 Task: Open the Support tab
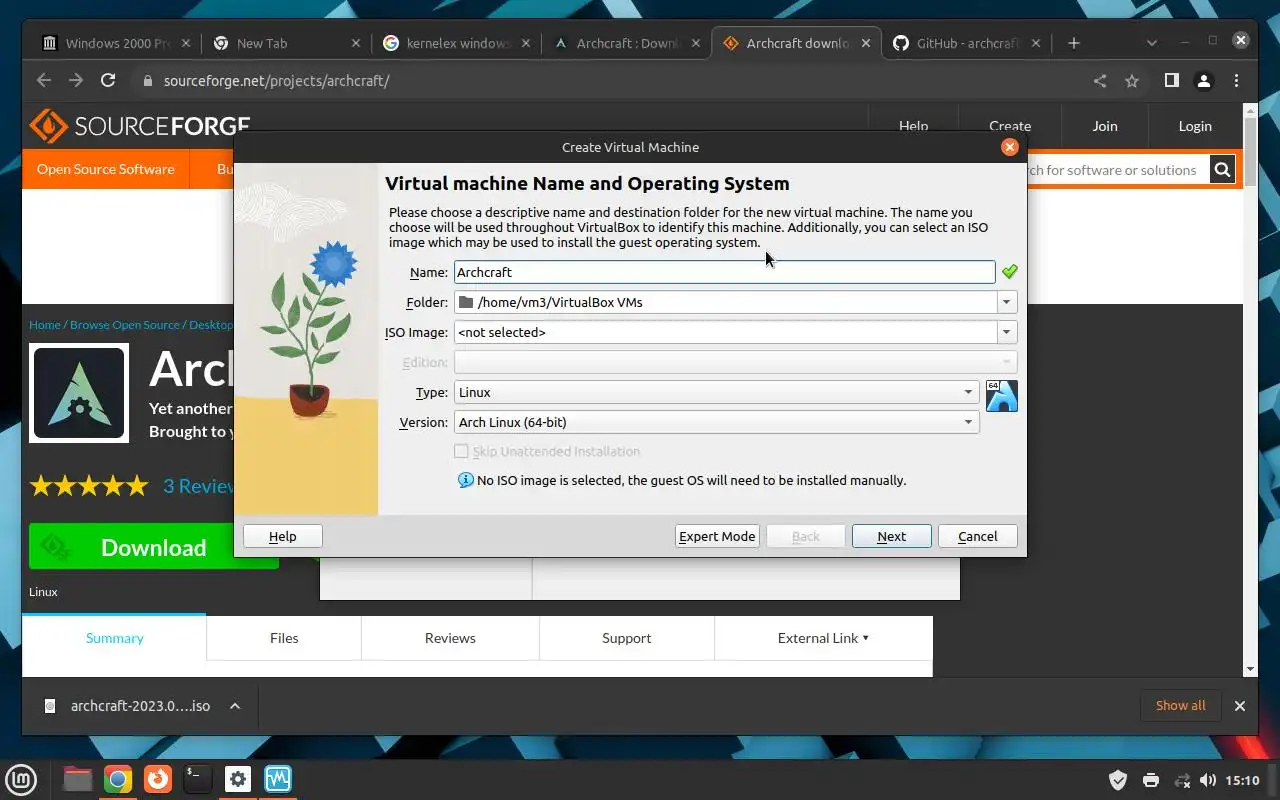point(626,638)
